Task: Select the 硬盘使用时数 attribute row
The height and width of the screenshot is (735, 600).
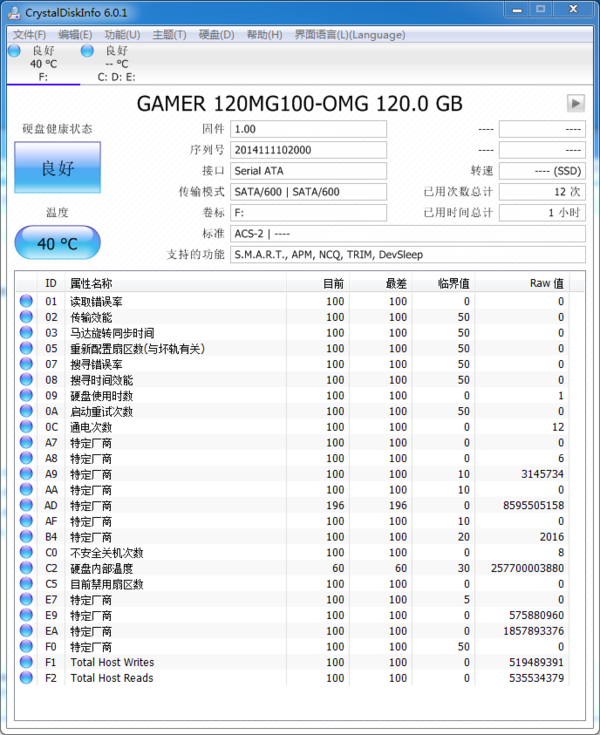Action: click(293, 395)
